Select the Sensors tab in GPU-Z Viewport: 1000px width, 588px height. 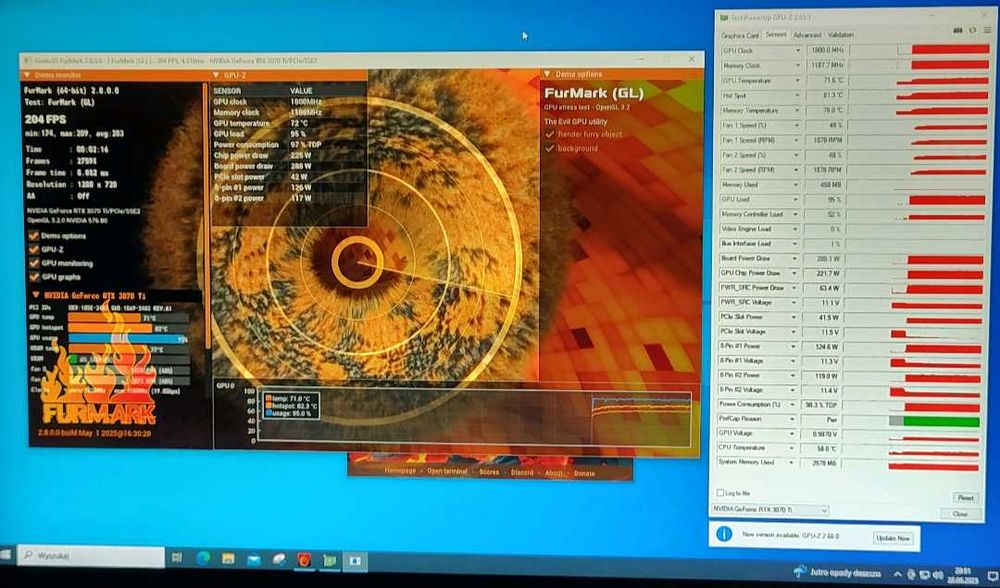click(776, 34)
